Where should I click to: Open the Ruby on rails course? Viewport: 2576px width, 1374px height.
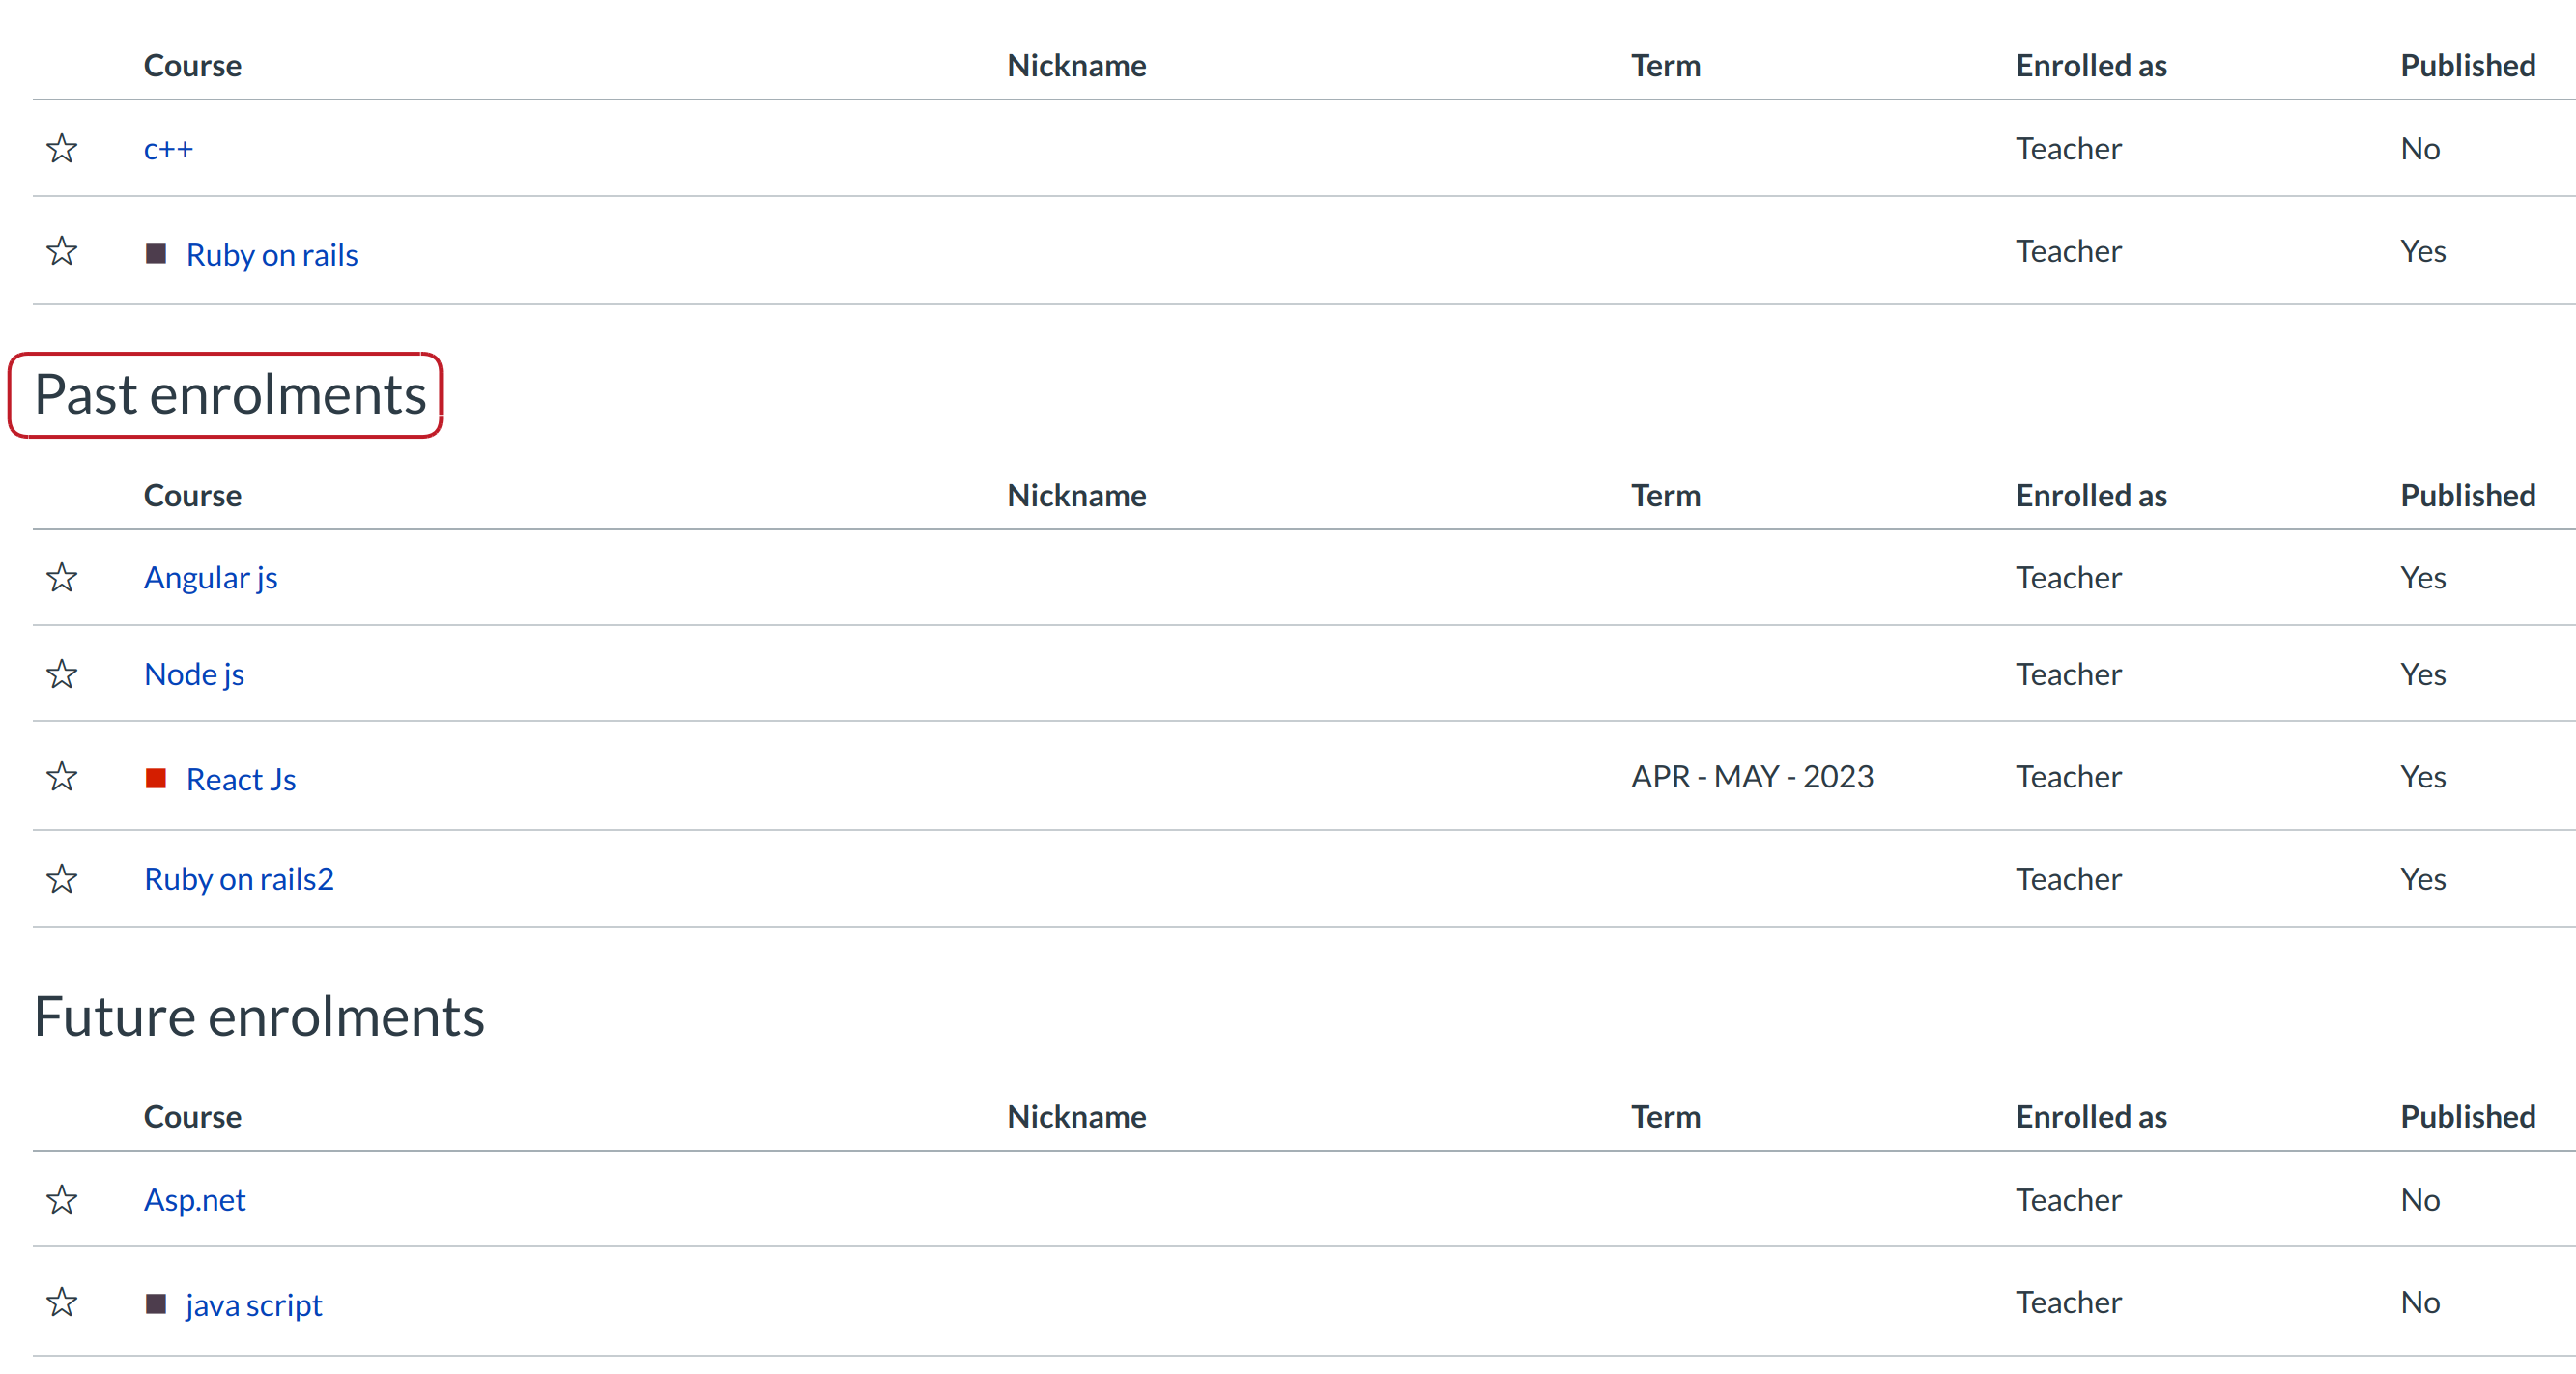click(x=271, y=255)
